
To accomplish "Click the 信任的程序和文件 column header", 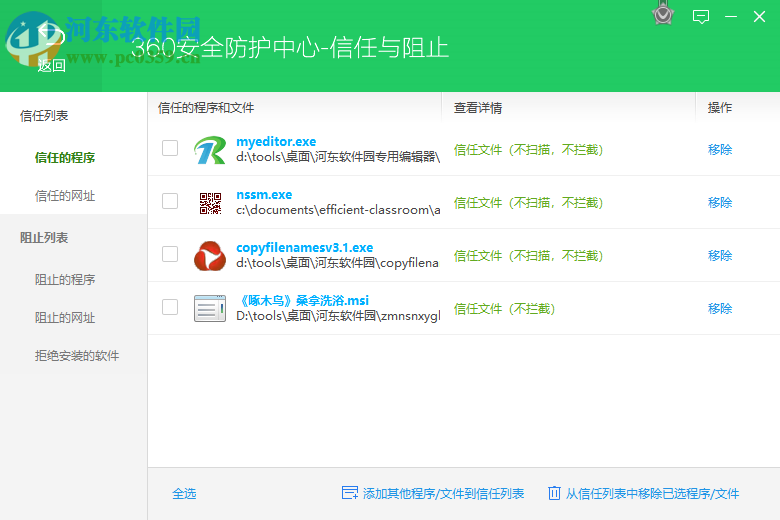I will [x=206, y=108].
